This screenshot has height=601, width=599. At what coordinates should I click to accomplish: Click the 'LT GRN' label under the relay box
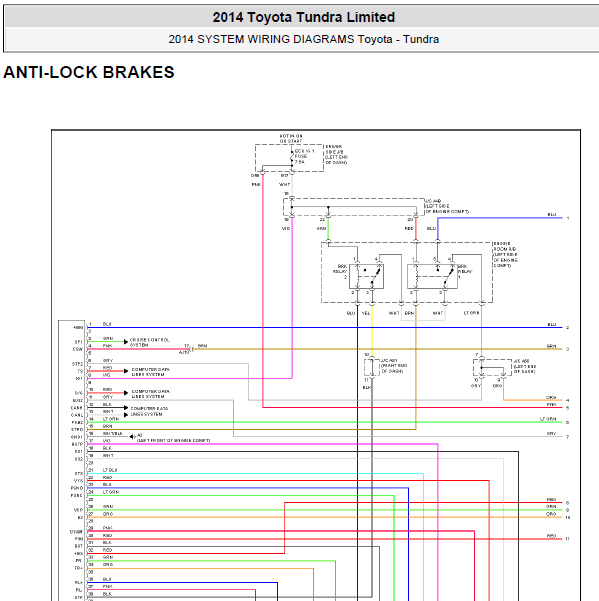point(471,313)
